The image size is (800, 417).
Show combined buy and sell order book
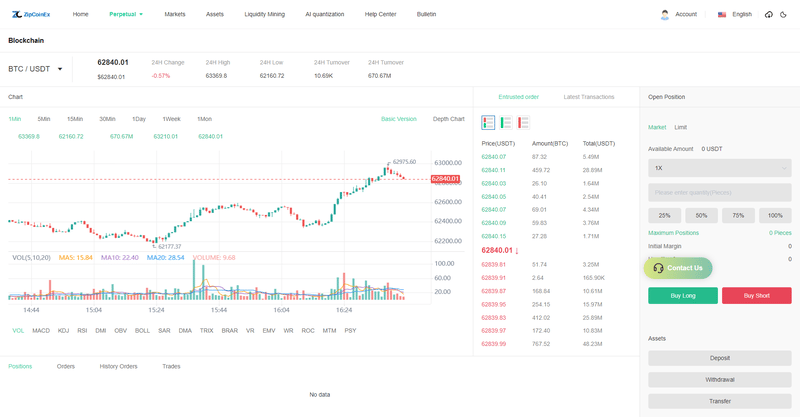point(488,122)
